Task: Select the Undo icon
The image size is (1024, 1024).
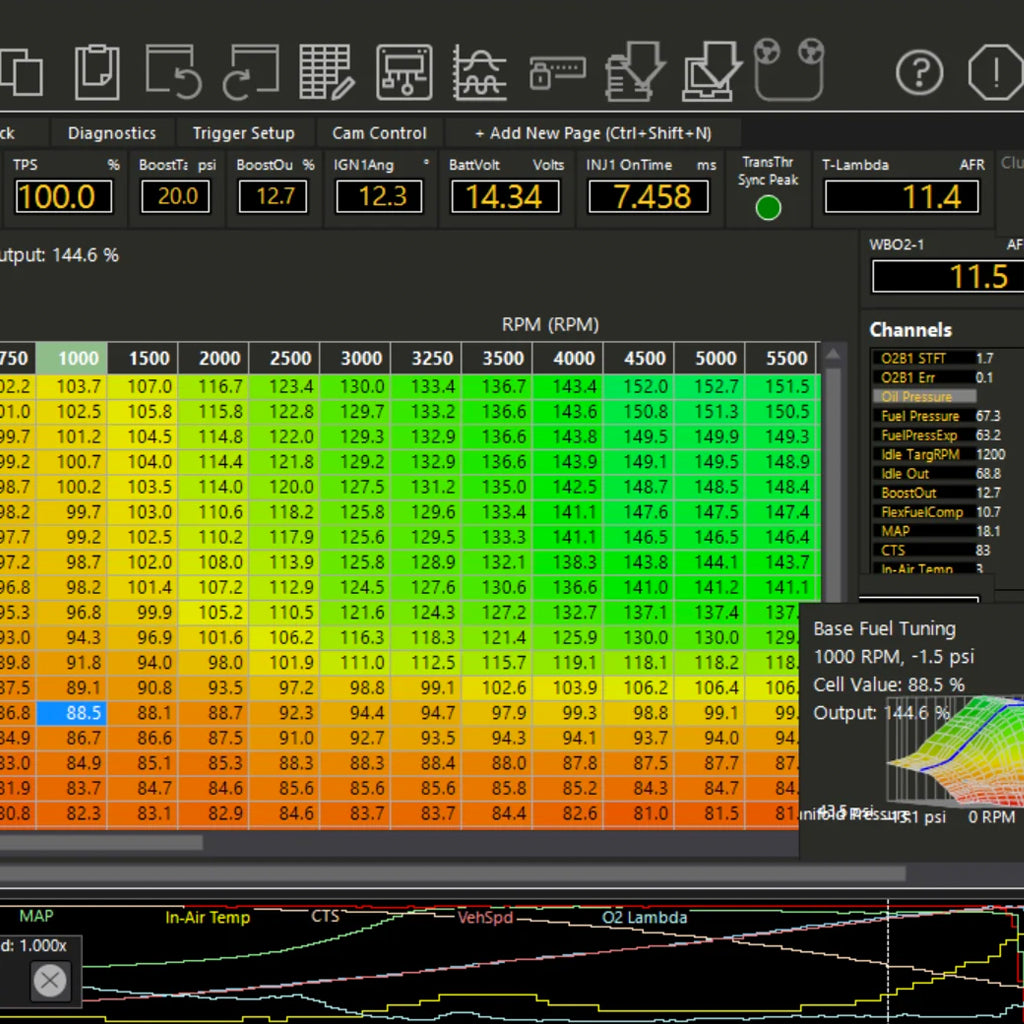Action: pos(174,72)
